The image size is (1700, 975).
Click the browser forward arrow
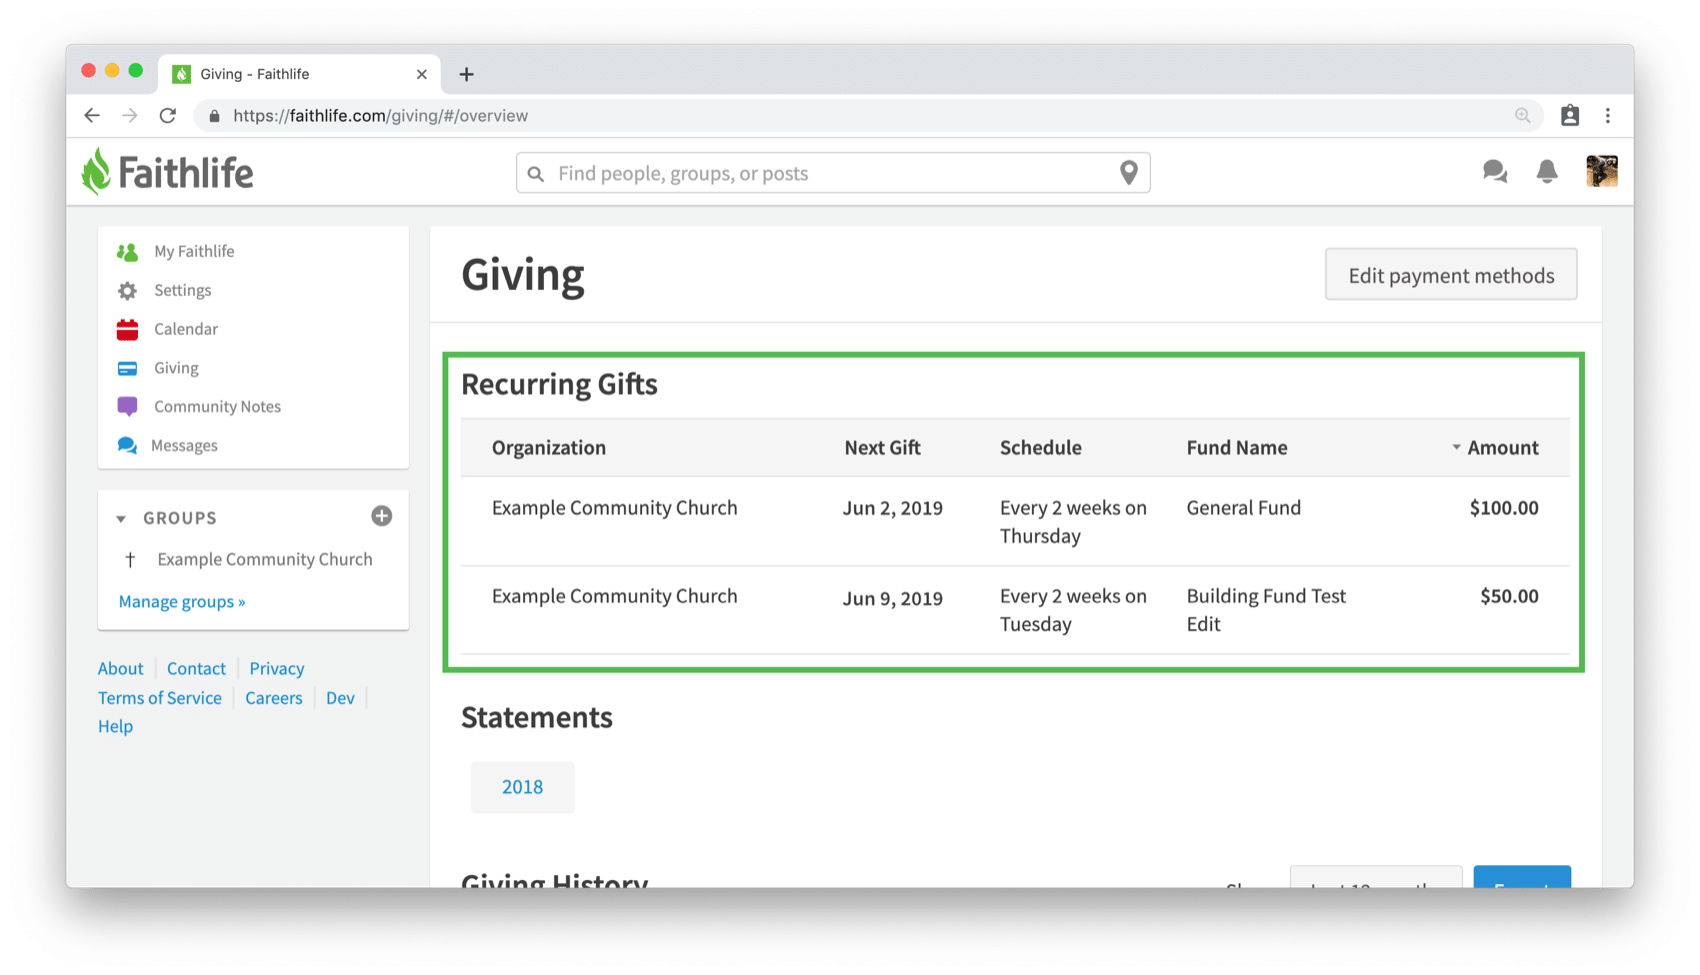coord(130,116)
